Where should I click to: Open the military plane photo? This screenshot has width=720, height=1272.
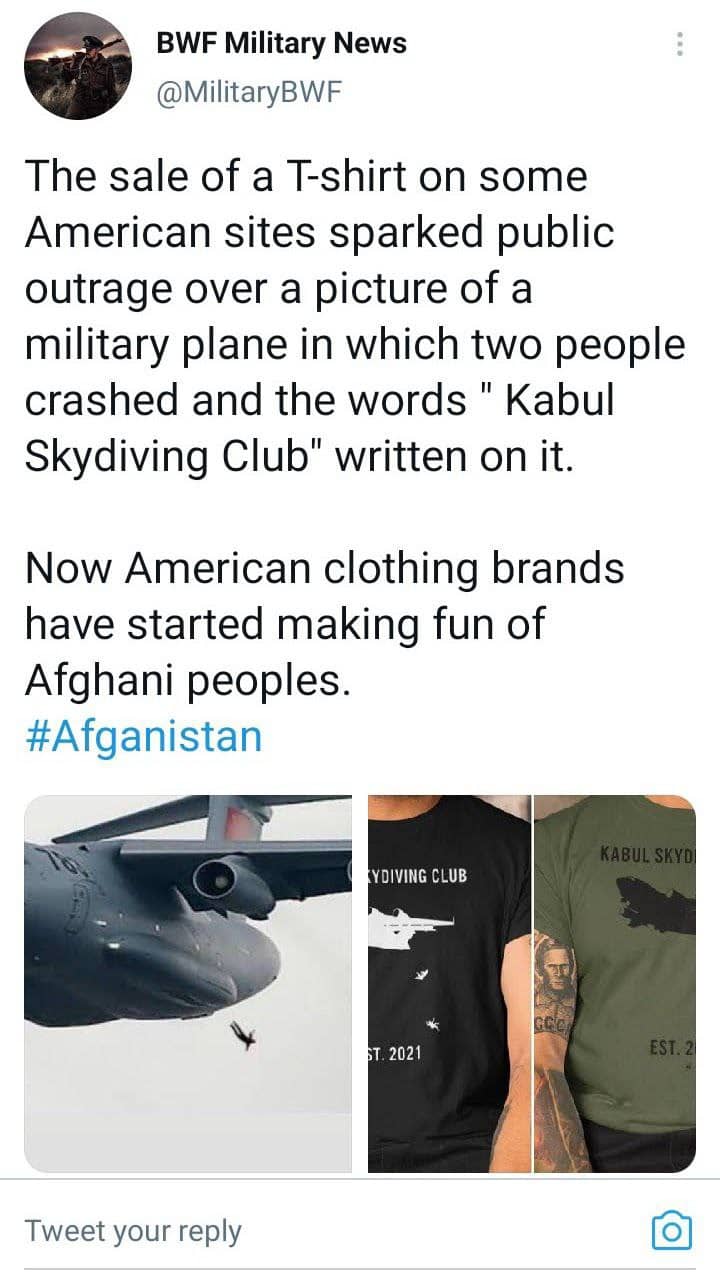188,983
